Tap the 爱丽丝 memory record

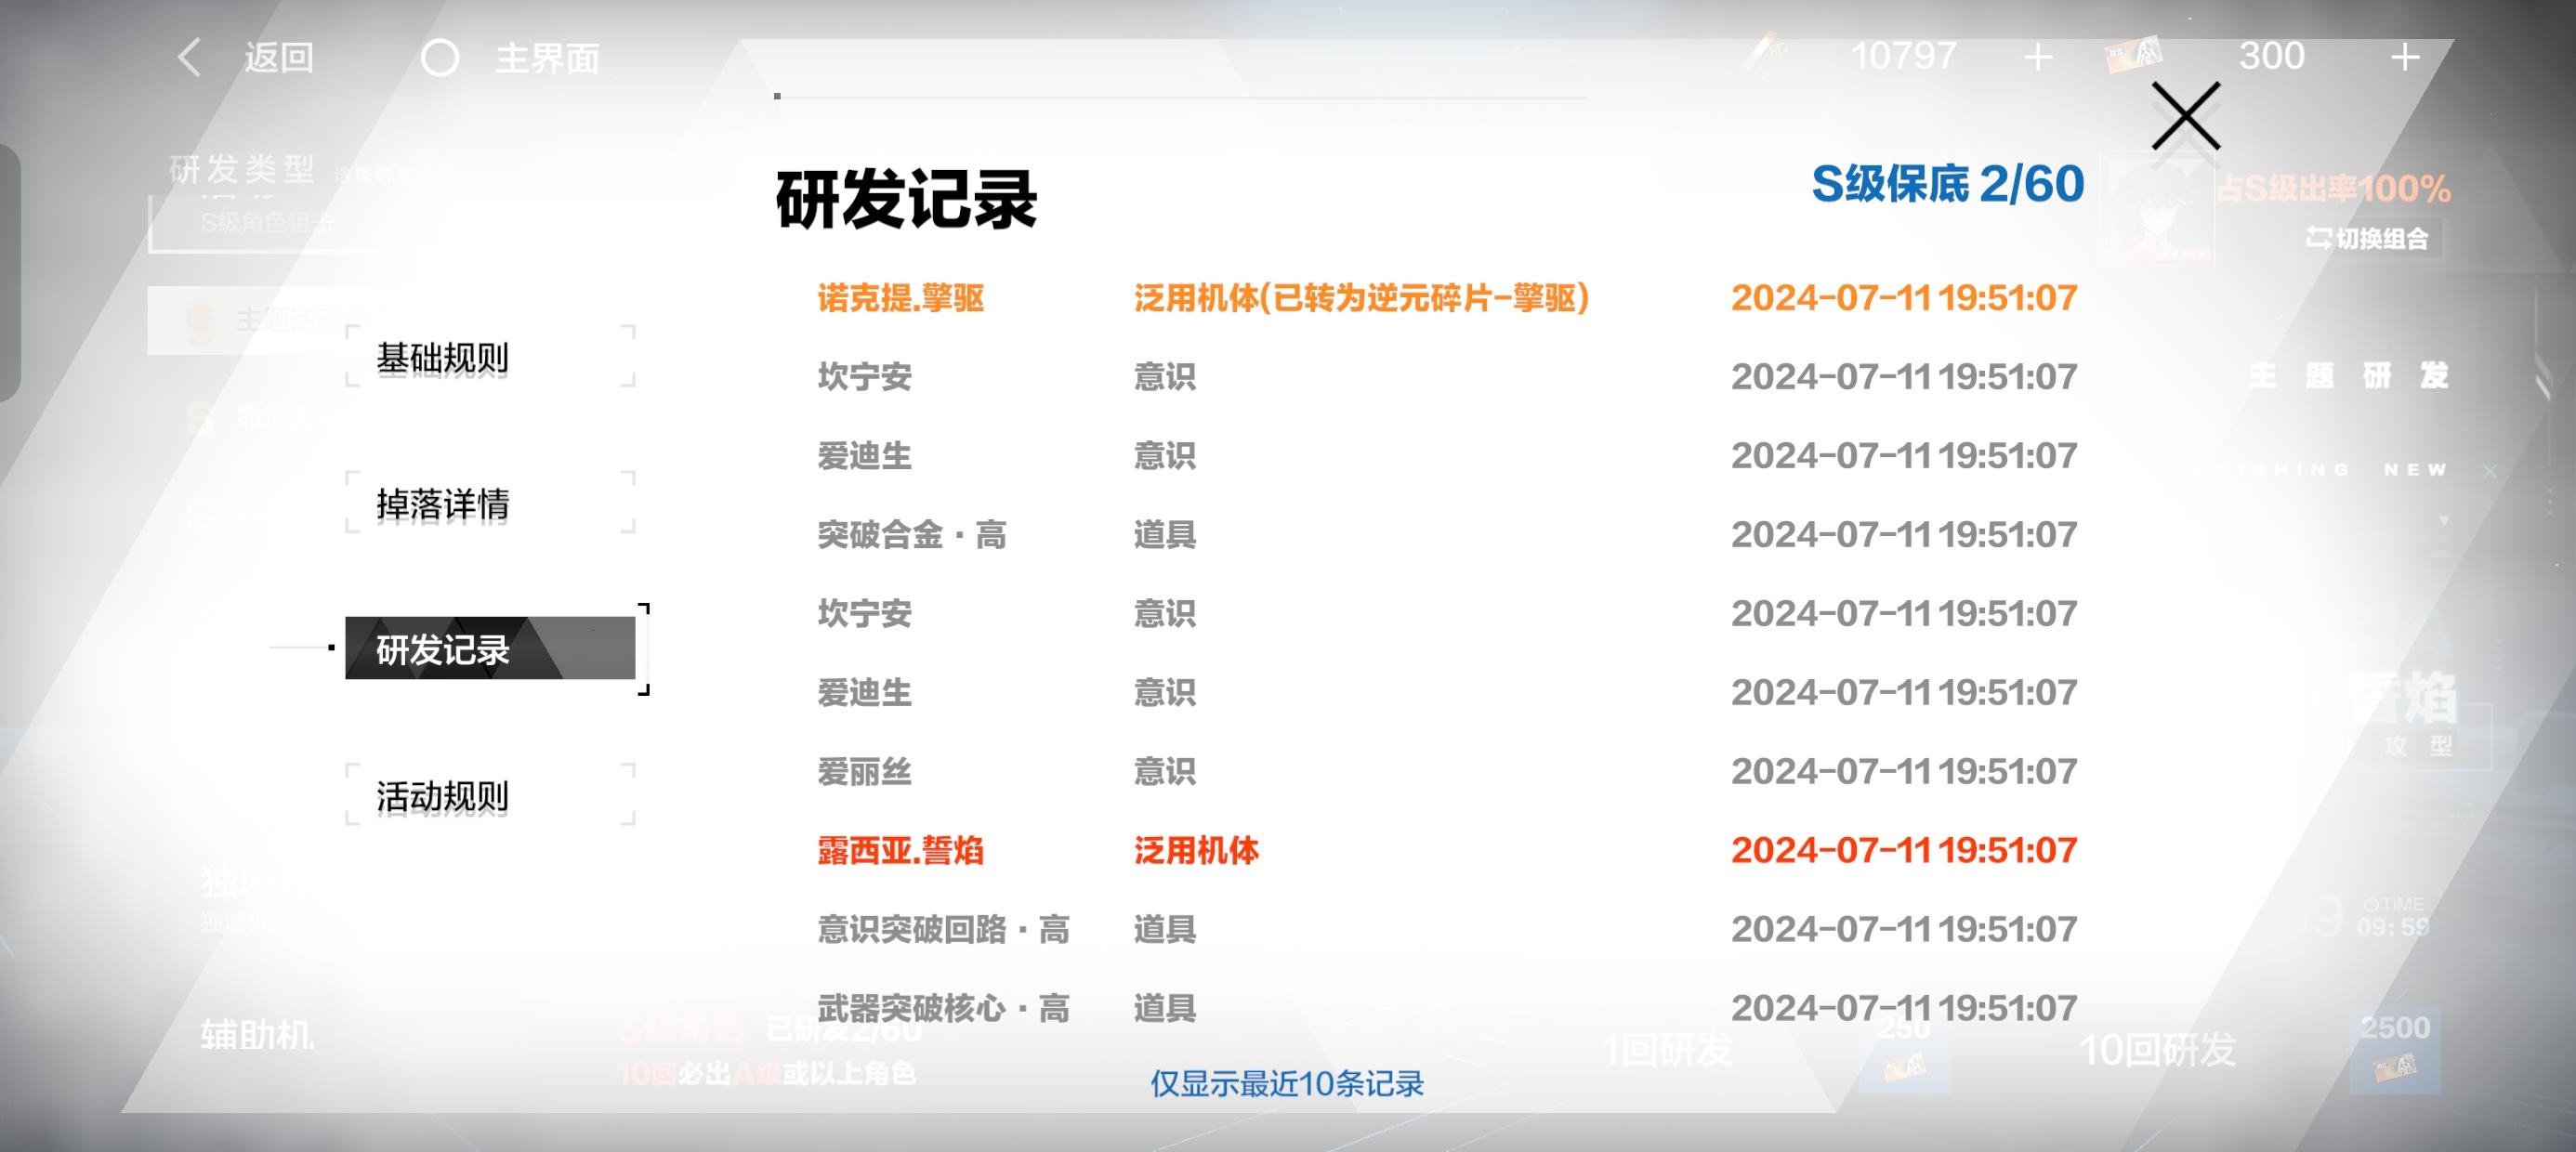1447,771
